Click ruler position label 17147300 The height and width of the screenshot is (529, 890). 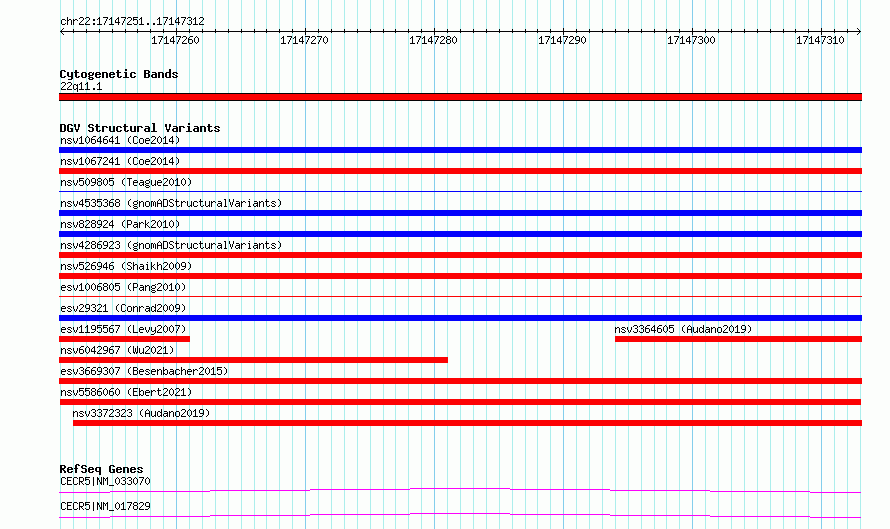[691, 40]
